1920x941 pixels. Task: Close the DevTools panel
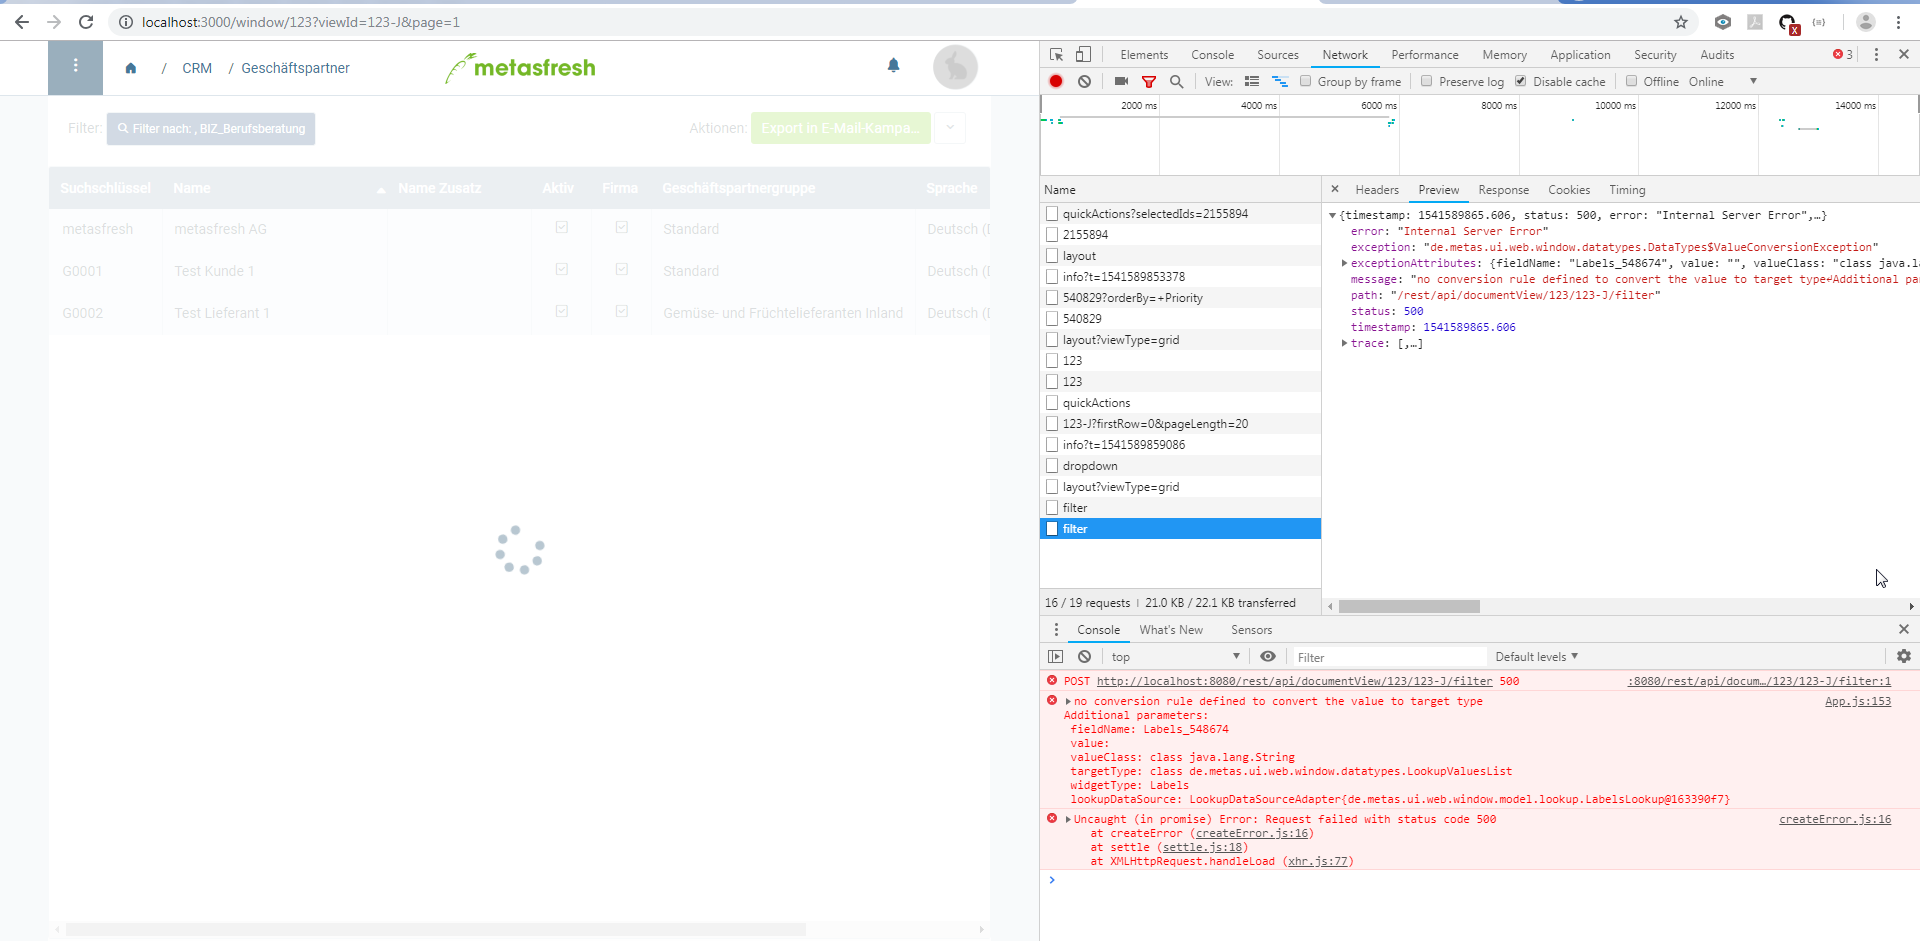(x=1904, y=54)
